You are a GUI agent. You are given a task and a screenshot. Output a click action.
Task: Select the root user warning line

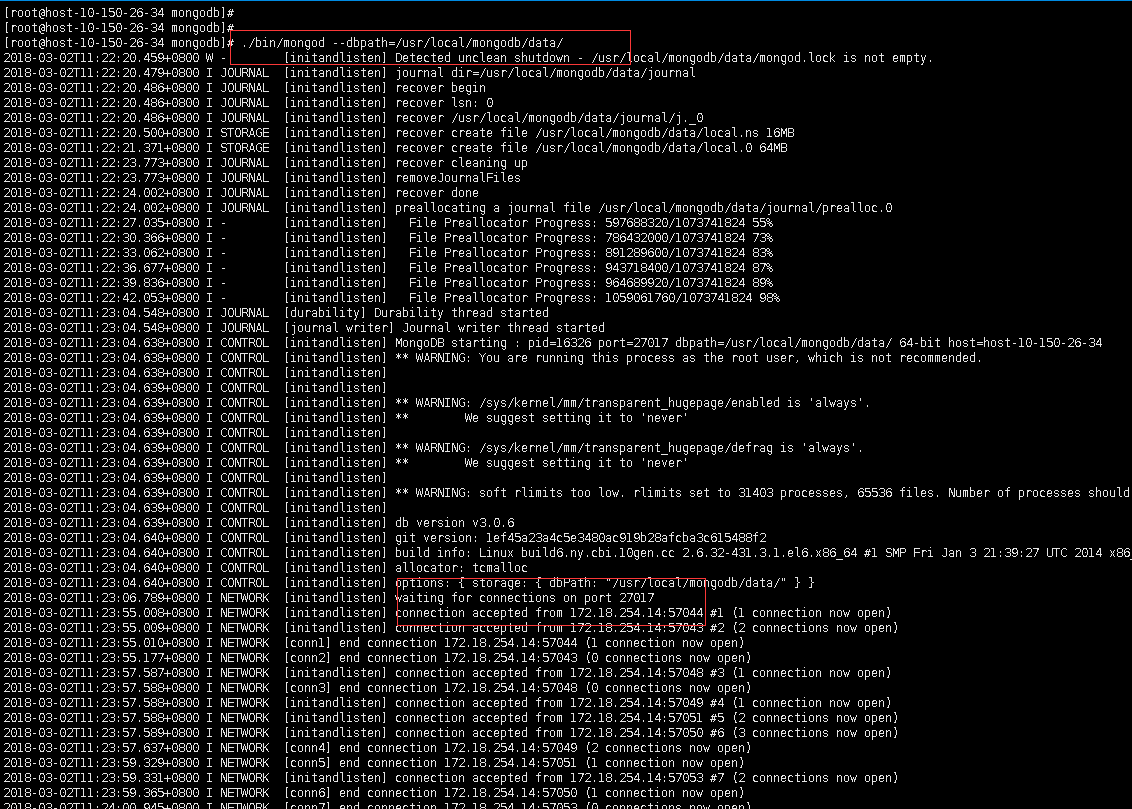coord(492,358)
